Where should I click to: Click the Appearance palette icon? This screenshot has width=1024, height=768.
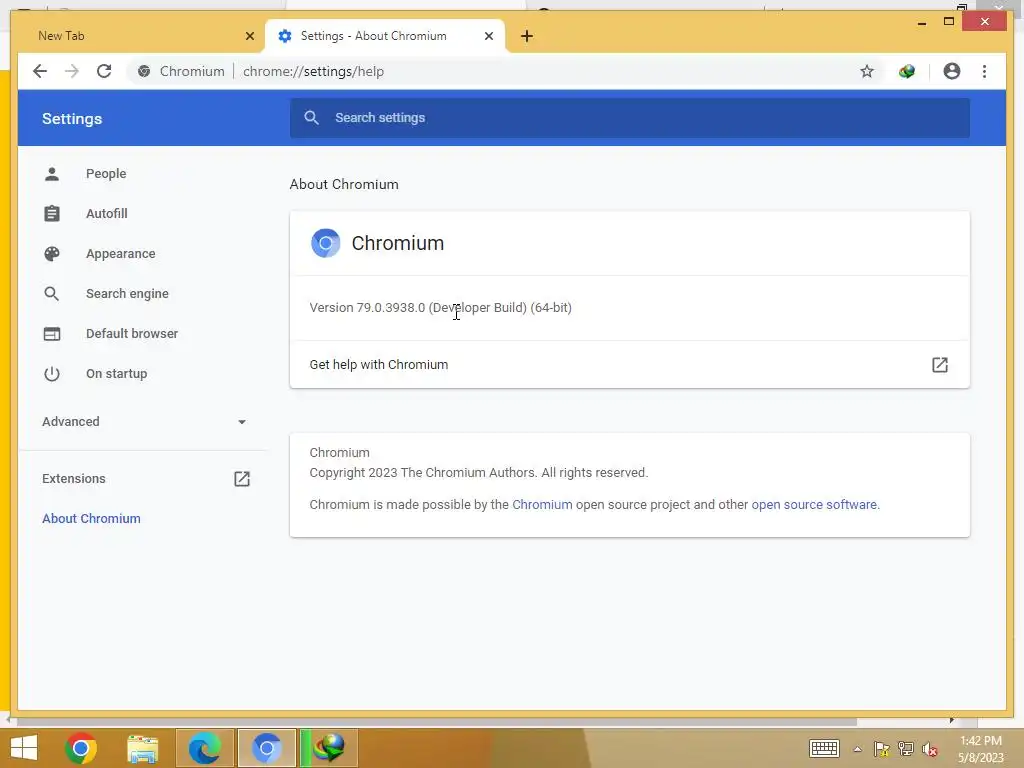click(52, 253)
